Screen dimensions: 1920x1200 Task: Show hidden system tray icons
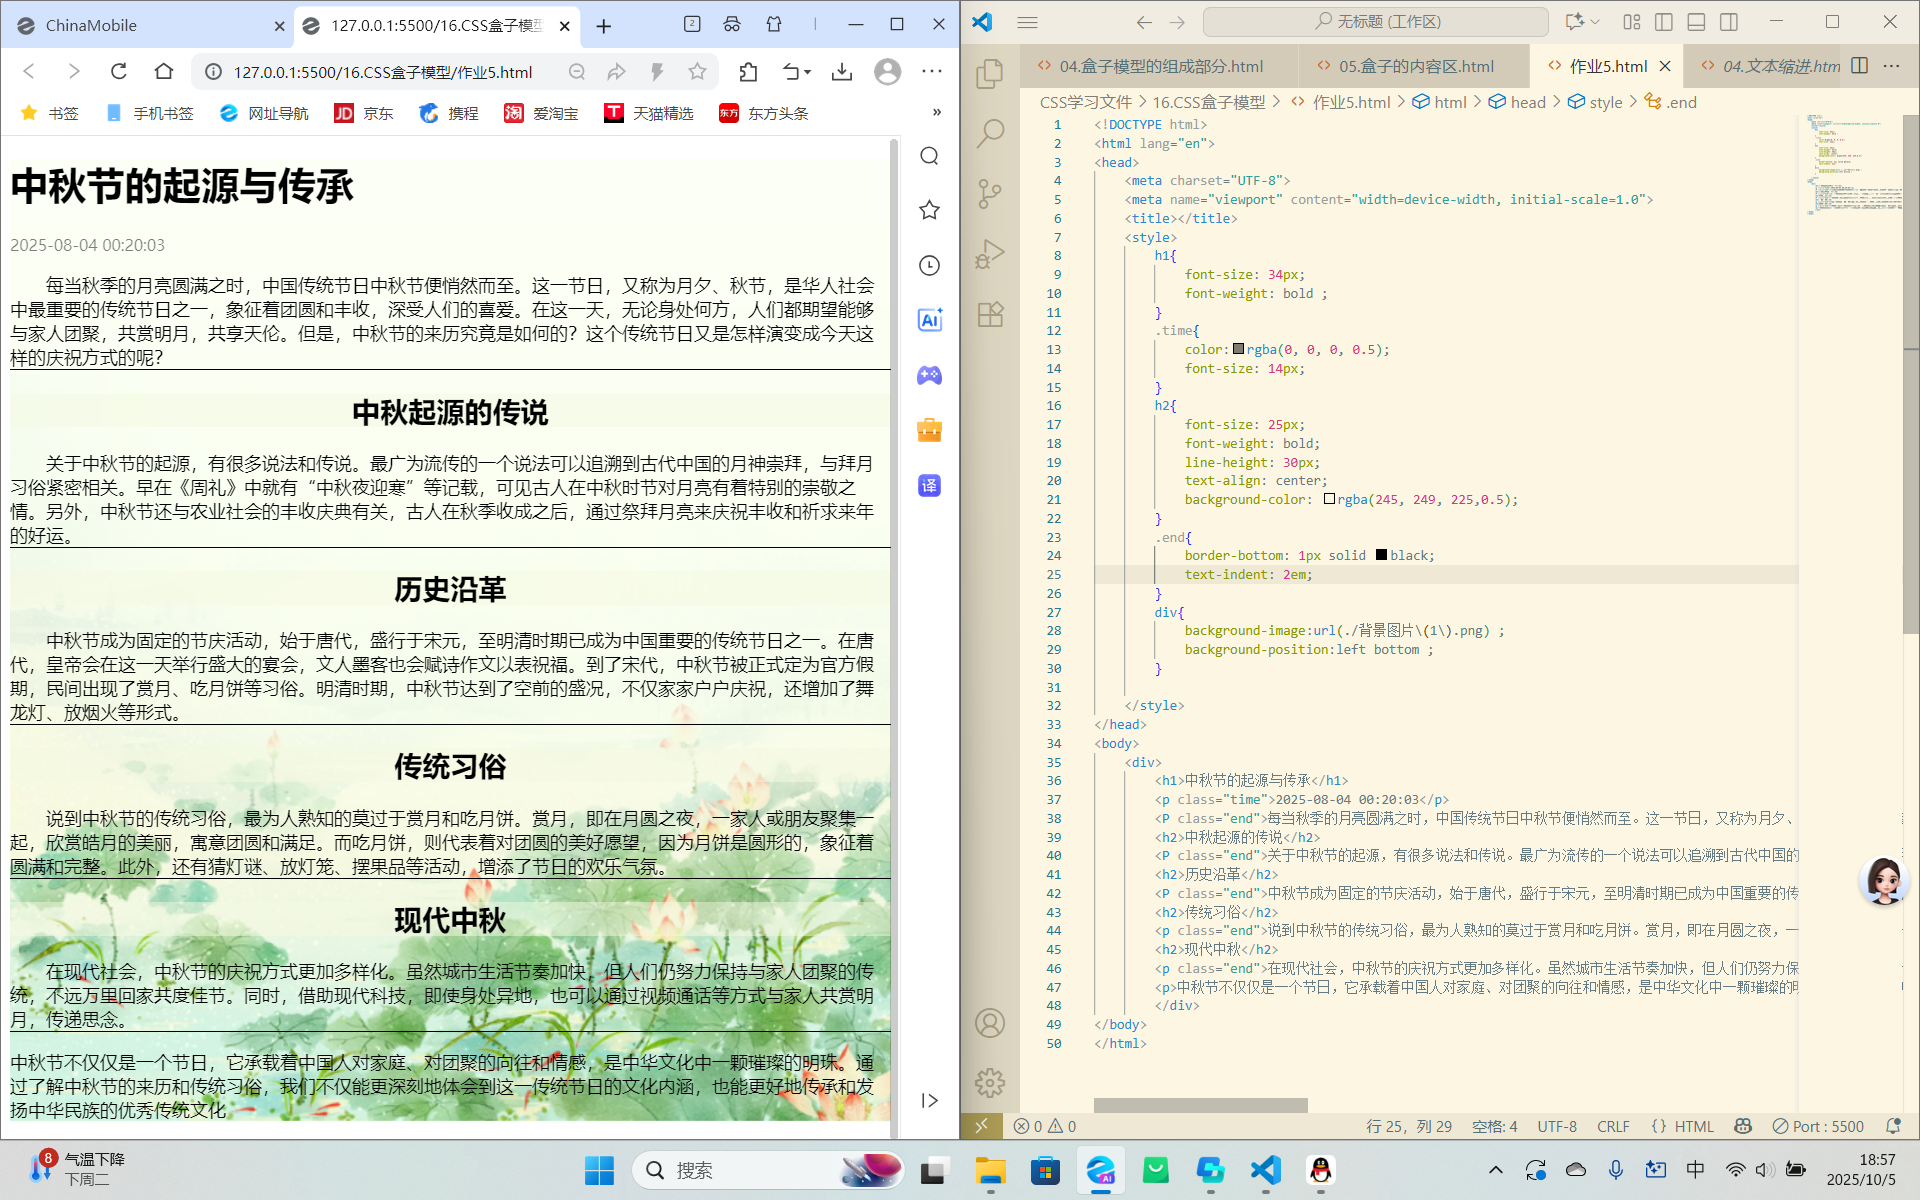1495,1170
